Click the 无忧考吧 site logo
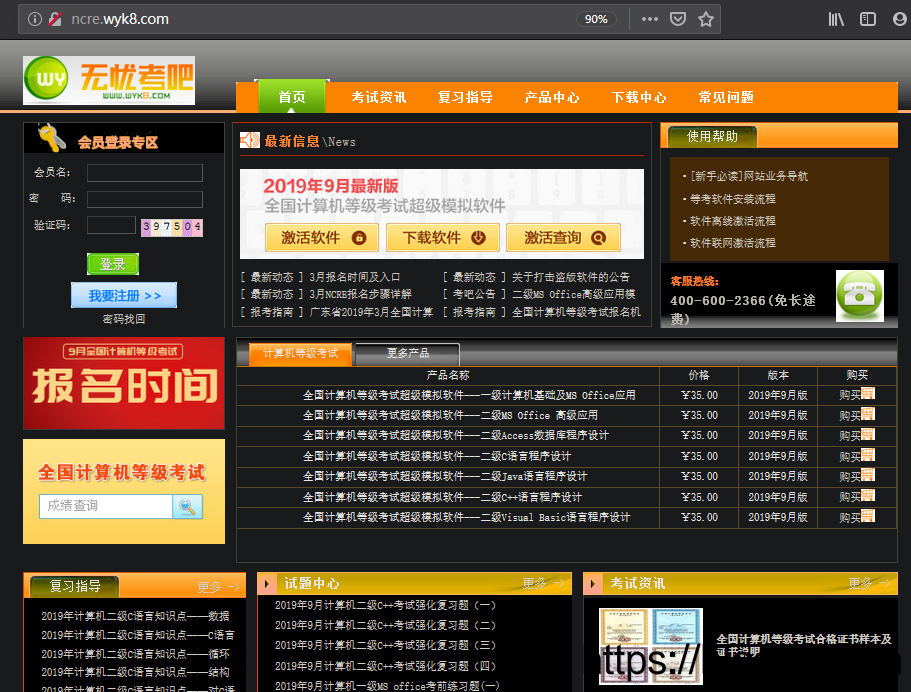The image size is (911, 692). (x=109, y=80)
